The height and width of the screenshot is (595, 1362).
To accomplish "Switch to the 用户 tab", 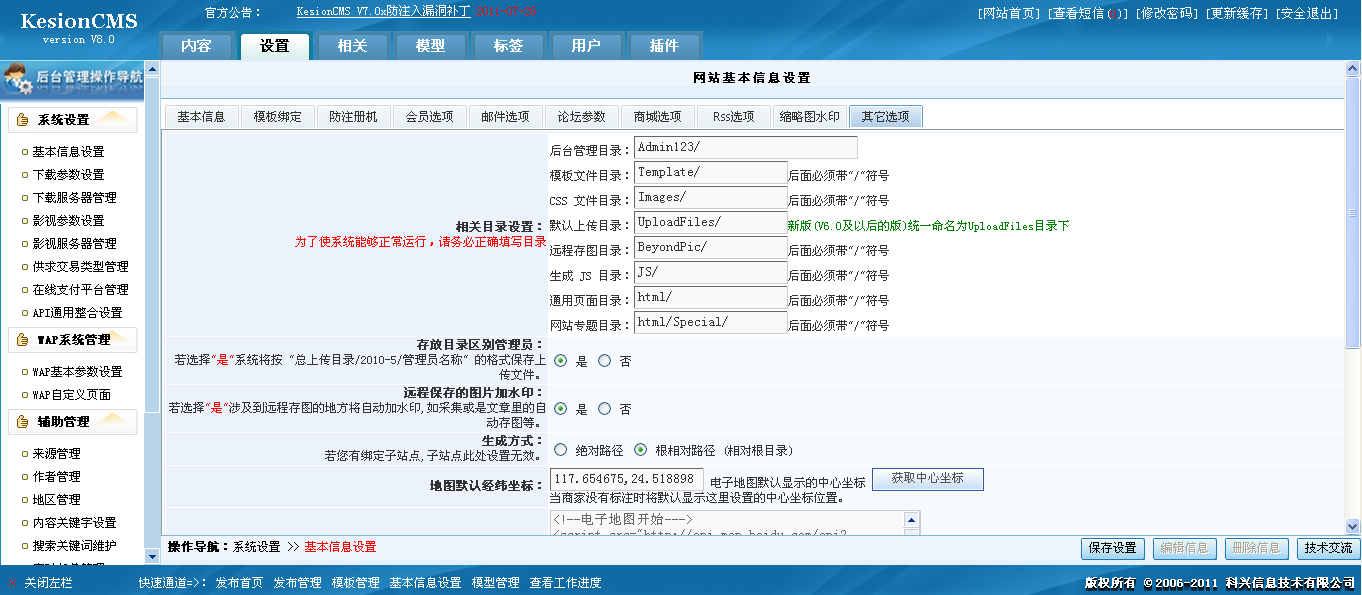I will coord(586,45).
